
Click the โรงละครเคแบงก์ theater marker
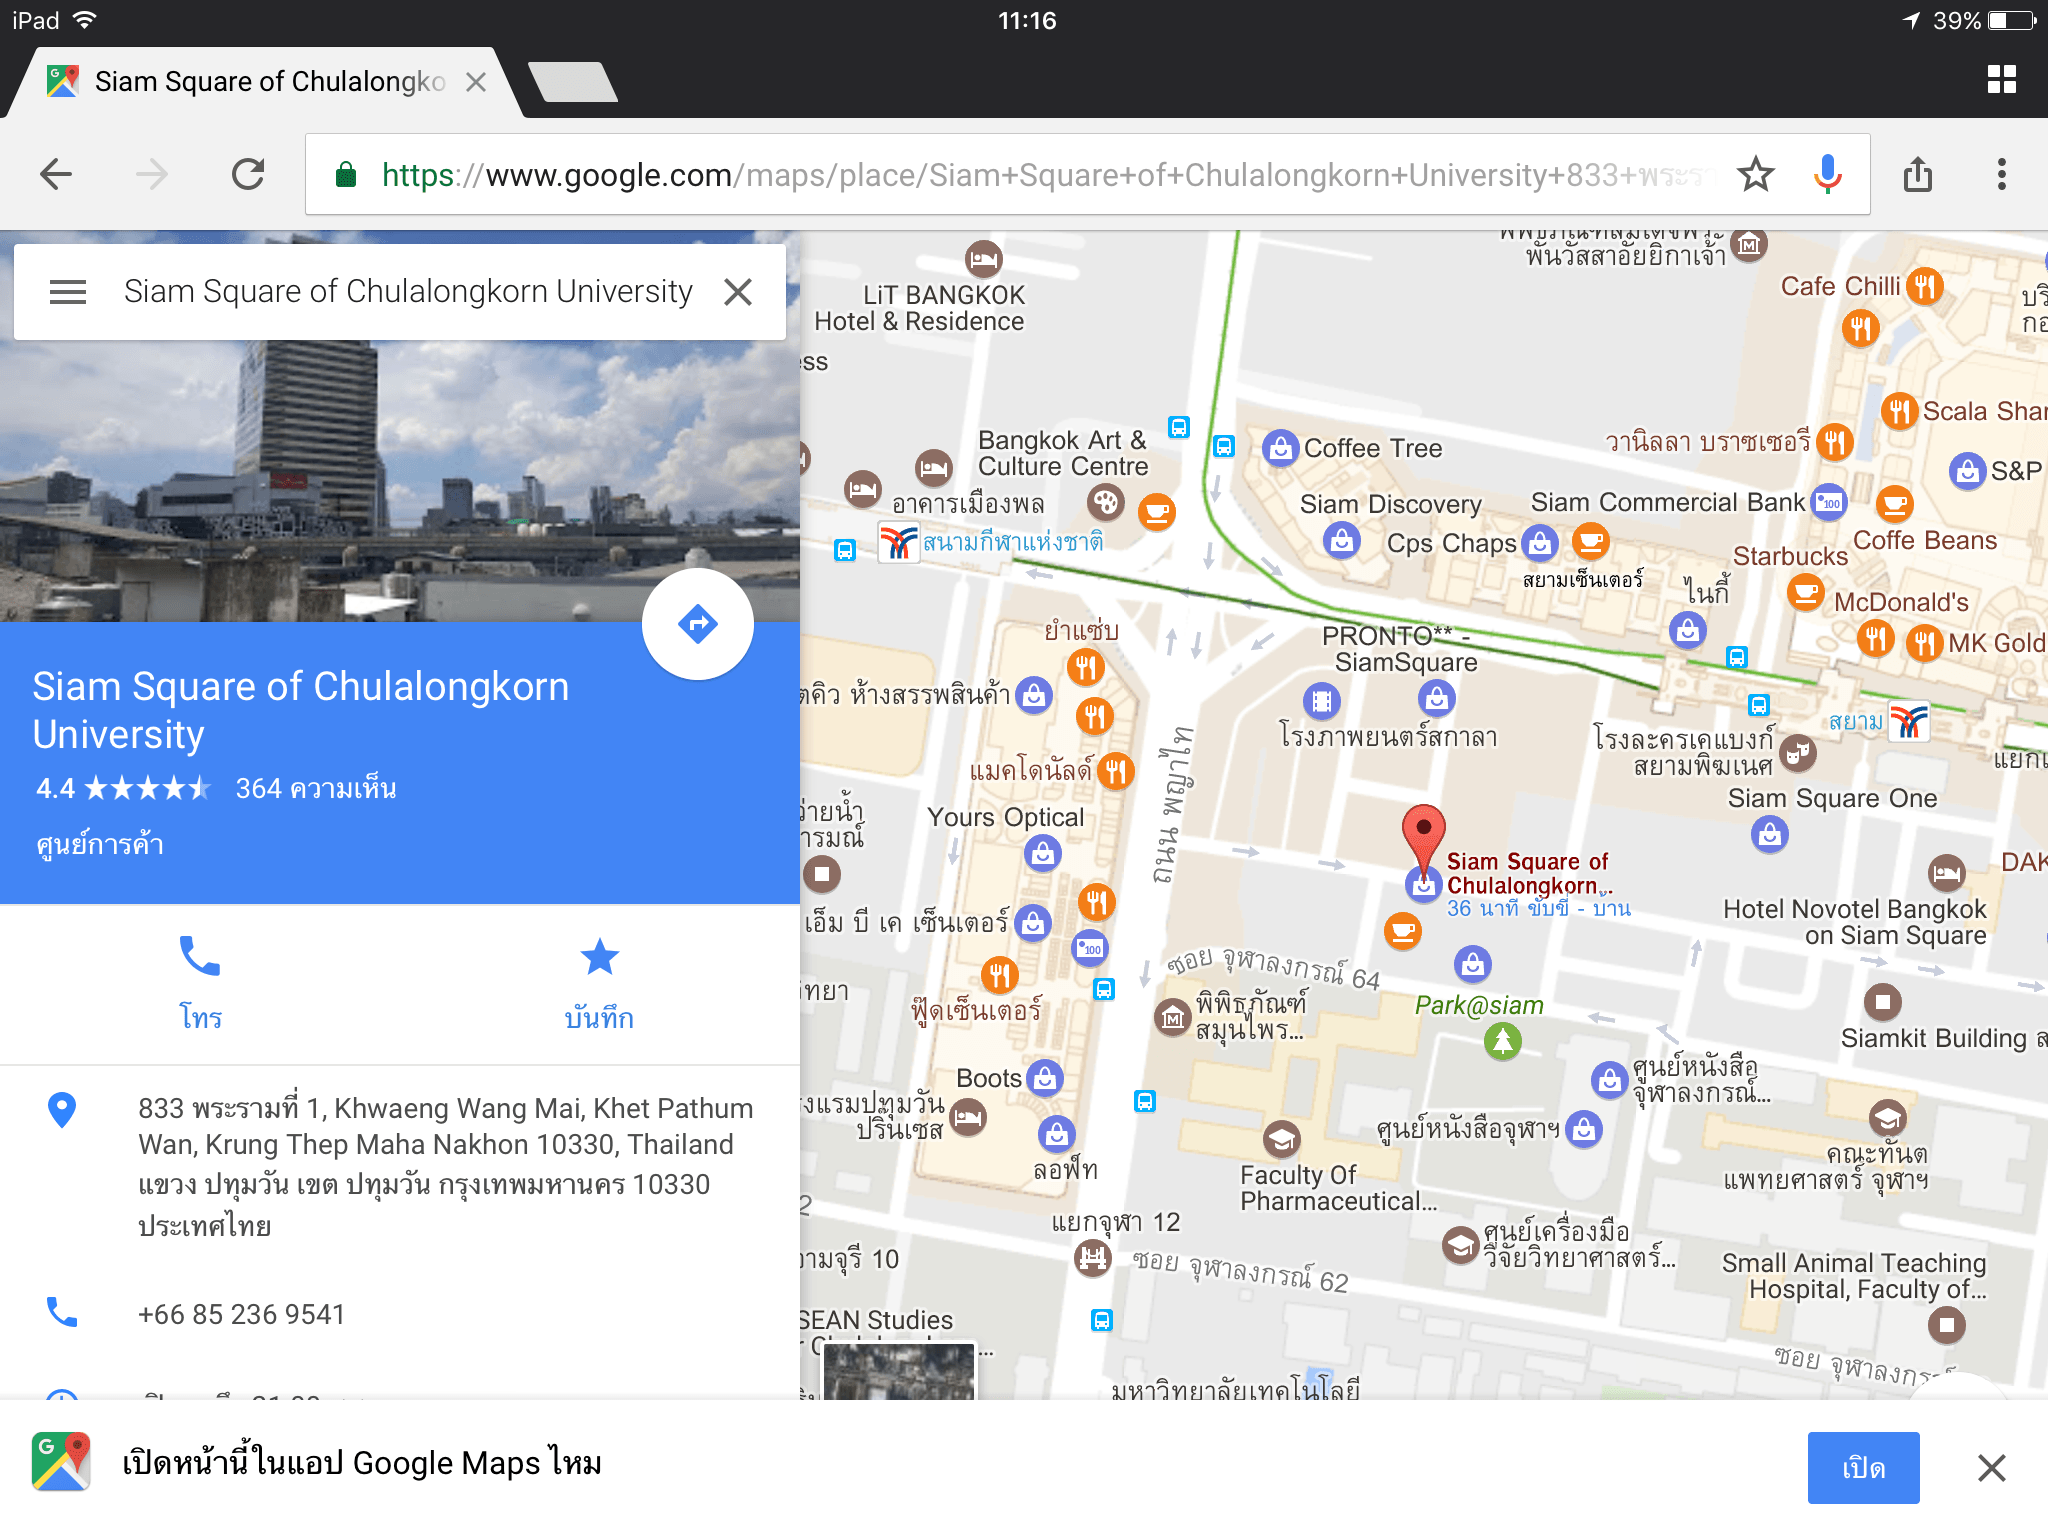coord(1798,752)
